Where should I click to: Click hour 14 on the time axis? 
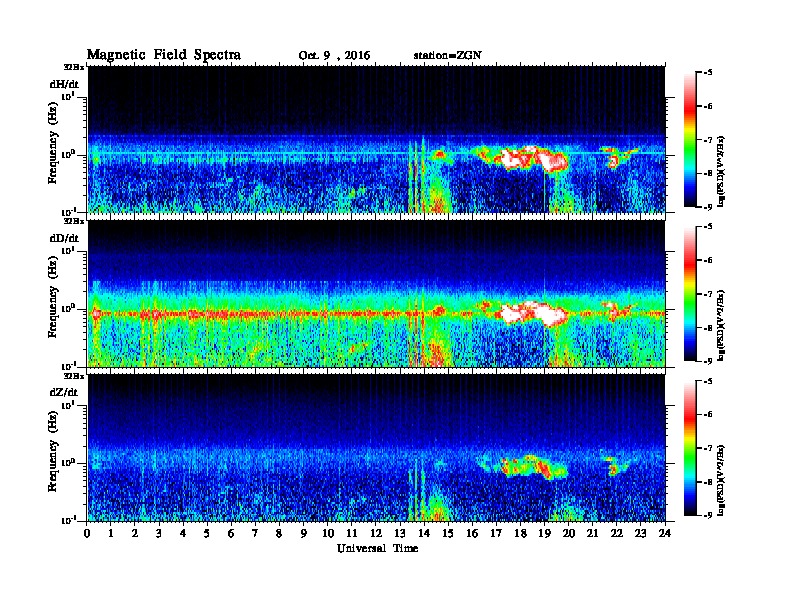point(424,533)
